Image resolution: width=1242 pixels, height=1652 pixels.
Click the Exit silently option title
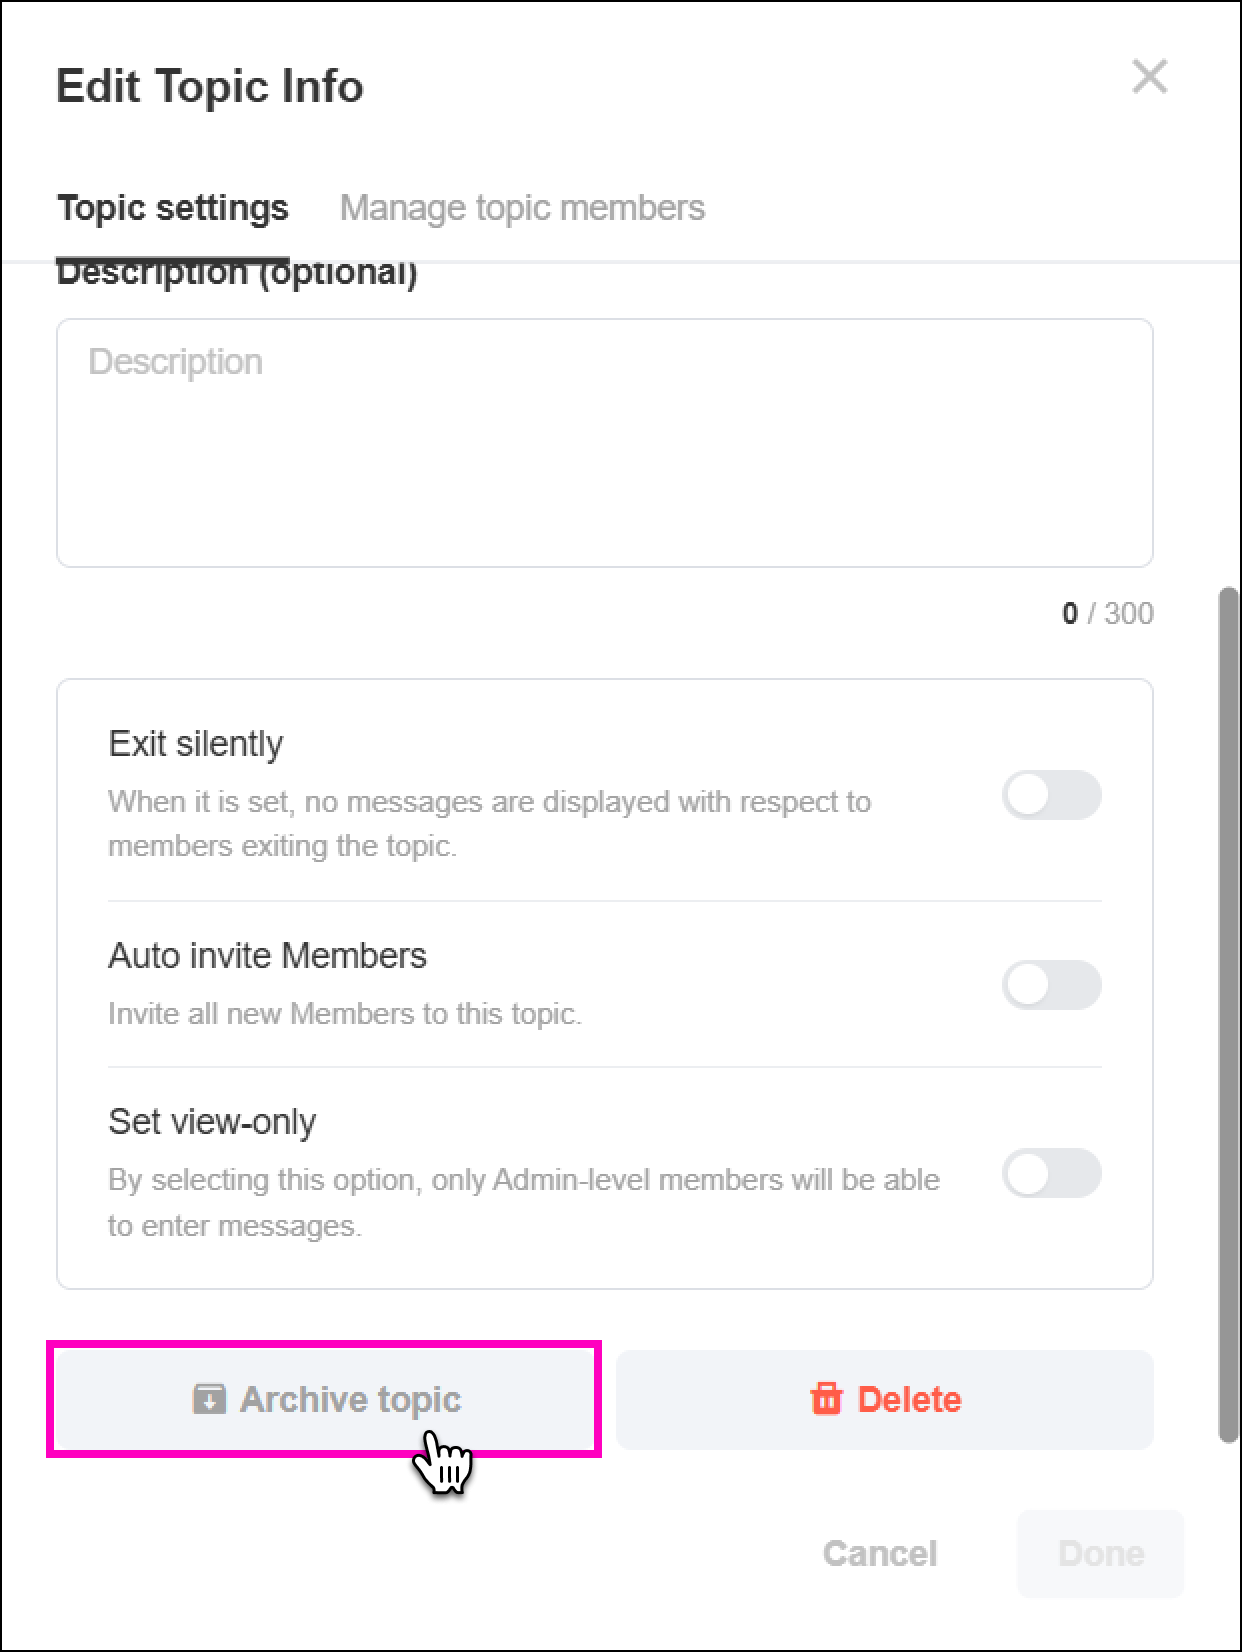tap(196, 744)
